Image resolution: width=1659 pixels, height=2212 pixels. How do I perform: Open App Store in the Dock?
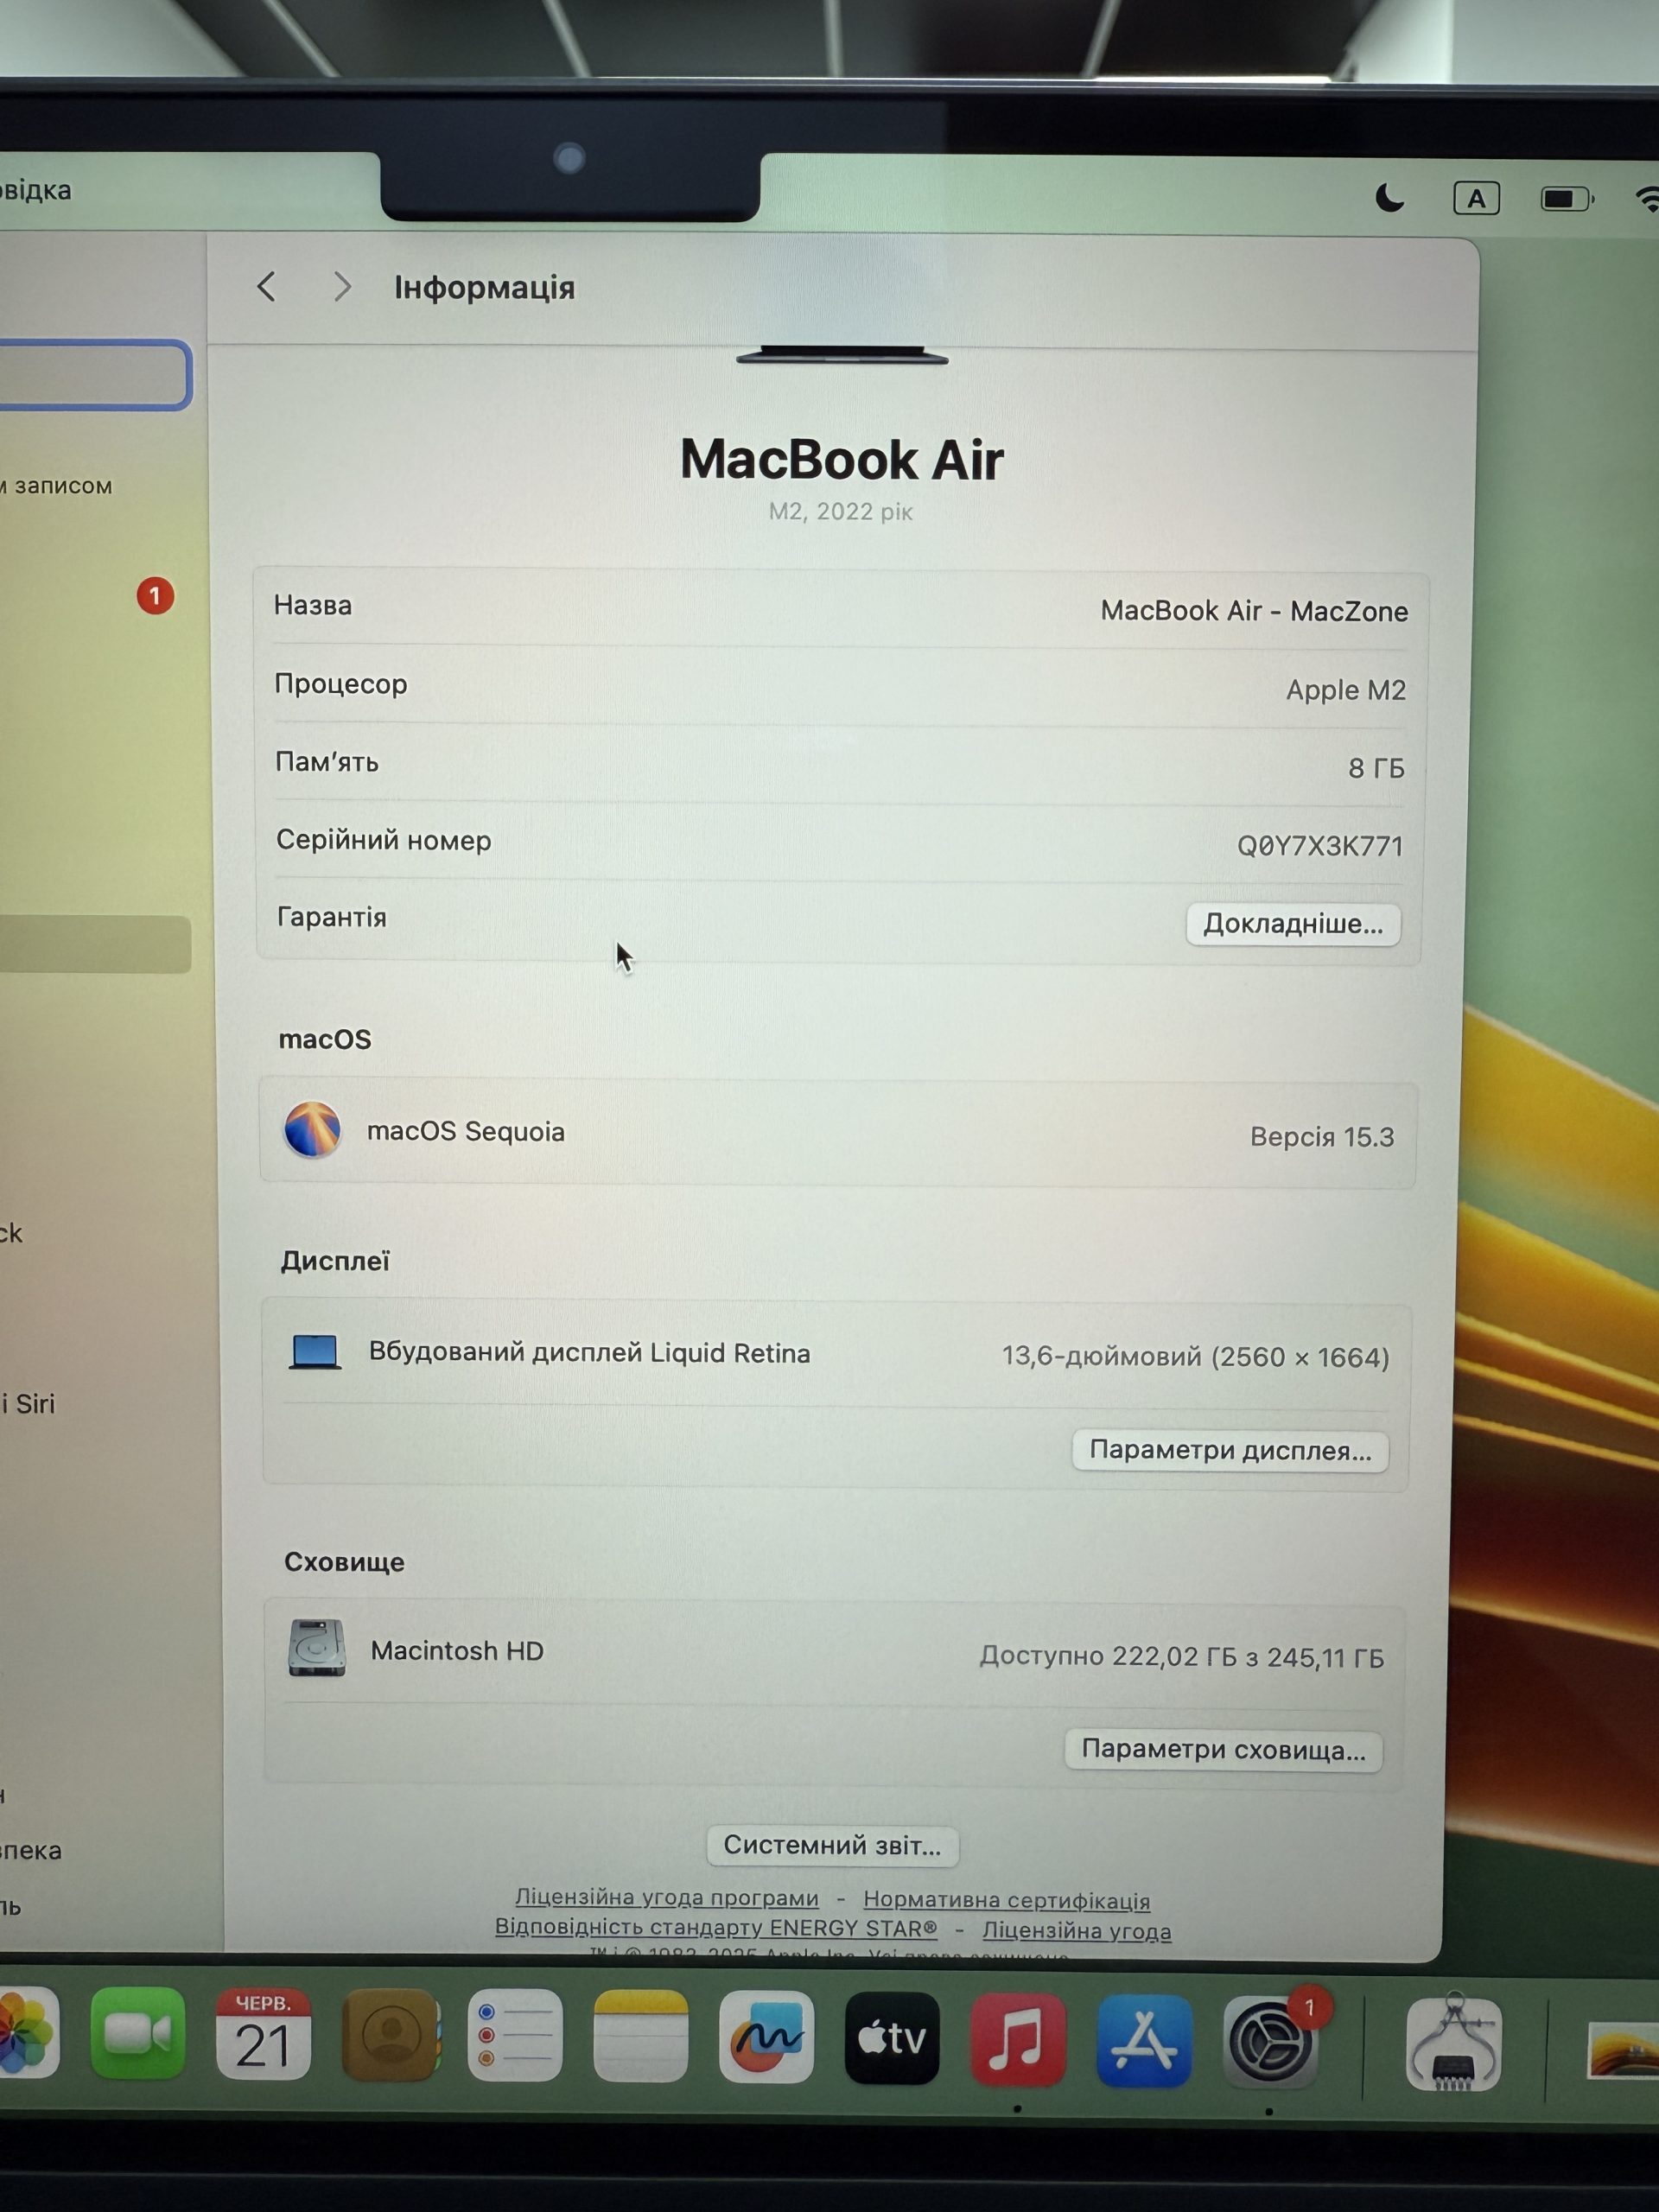(1144, 2040)
